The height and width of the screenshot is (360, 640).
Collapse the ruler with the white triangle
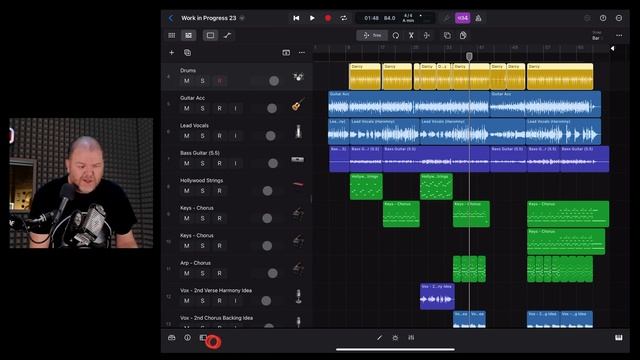click(x=612, y=49)
